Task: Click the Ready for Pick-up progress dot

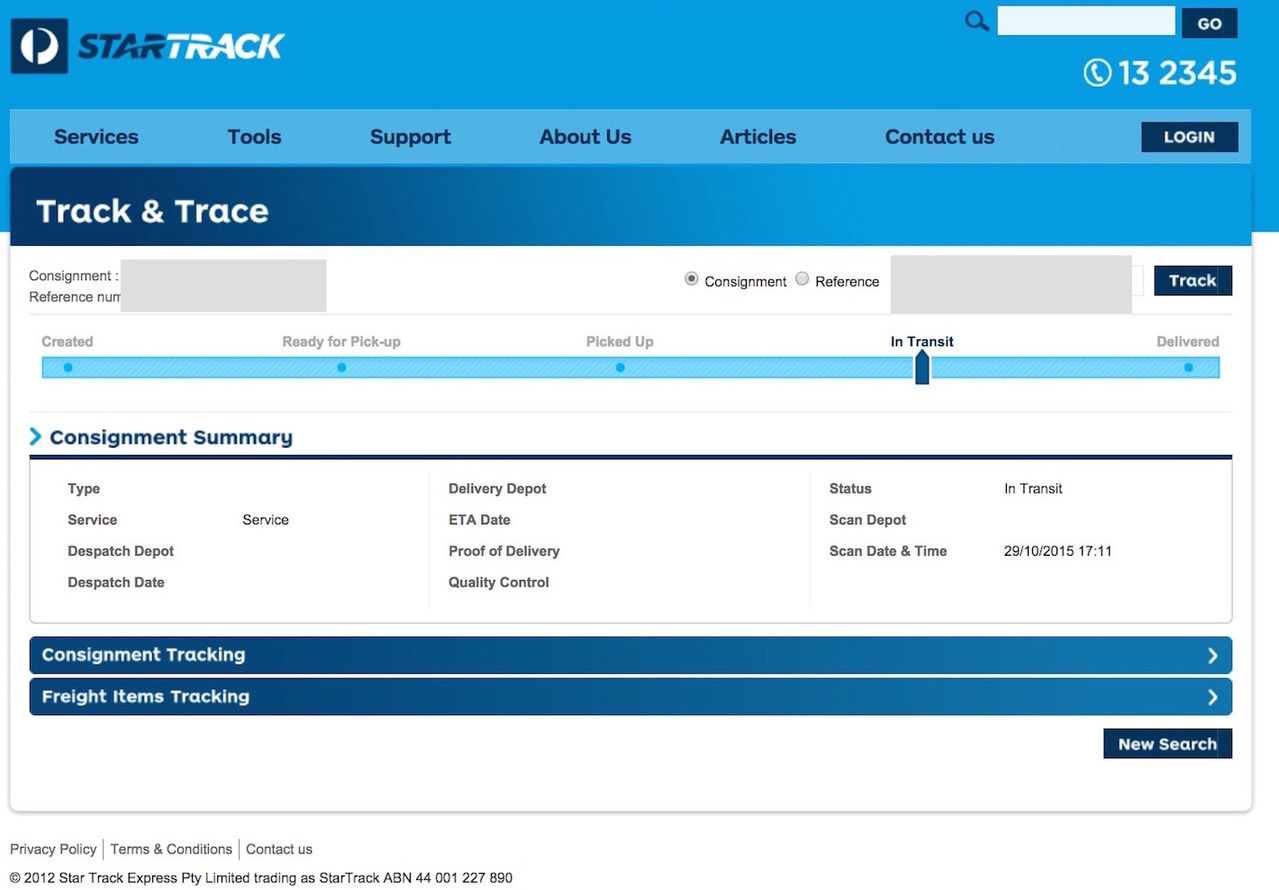Action: click(341, 367)
